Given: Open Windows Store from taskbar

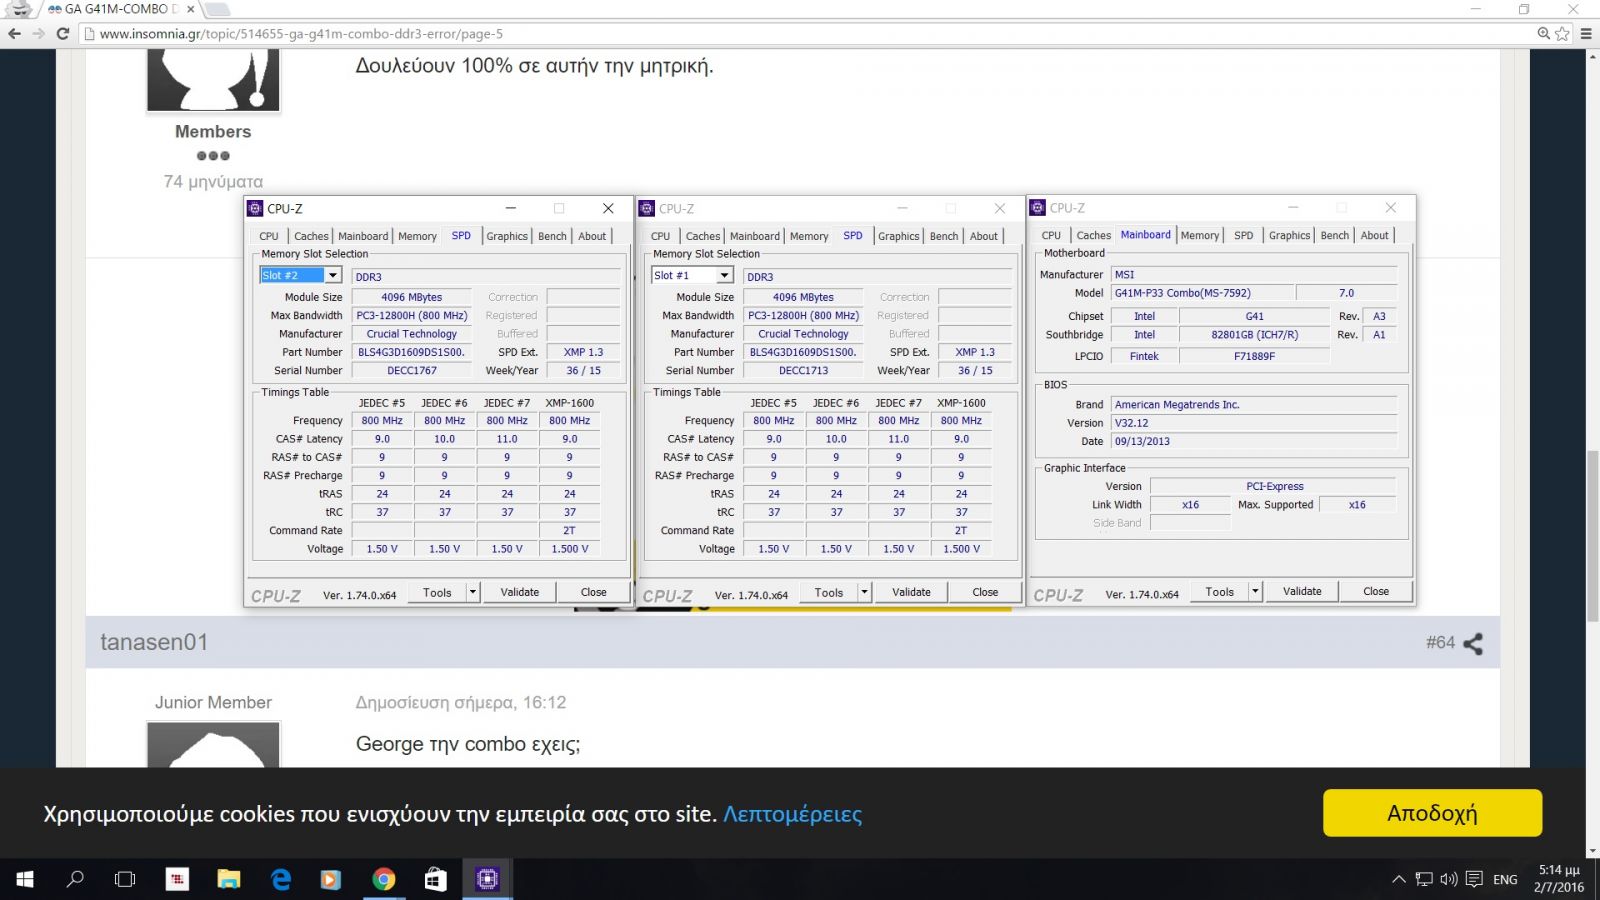Looking at the screenshot, I should [x=435, y=879].
